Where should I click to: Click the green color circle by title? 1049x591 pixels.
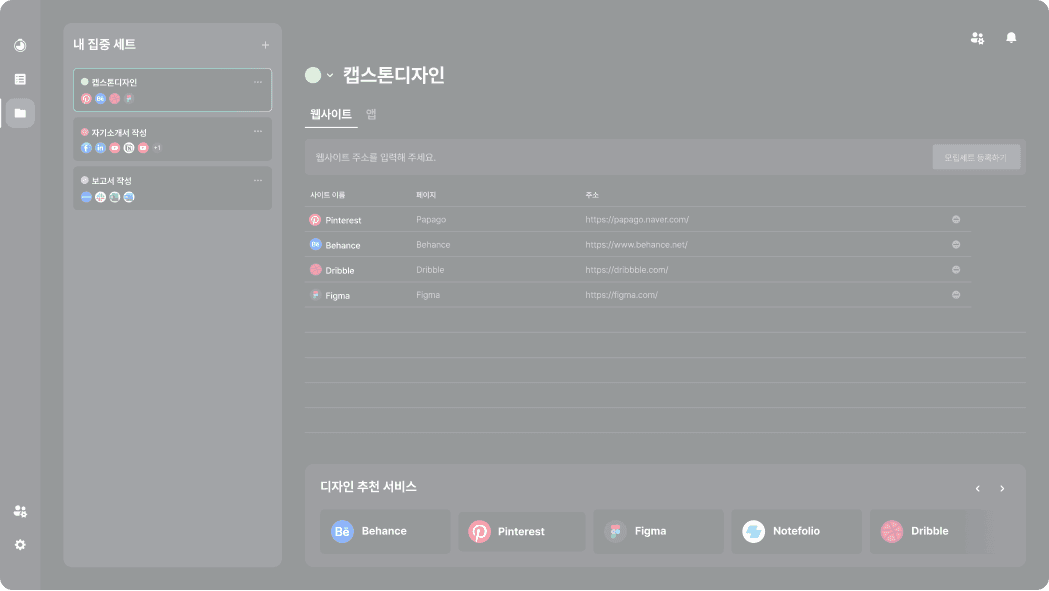pyautogui.click(x=313, y=75)
